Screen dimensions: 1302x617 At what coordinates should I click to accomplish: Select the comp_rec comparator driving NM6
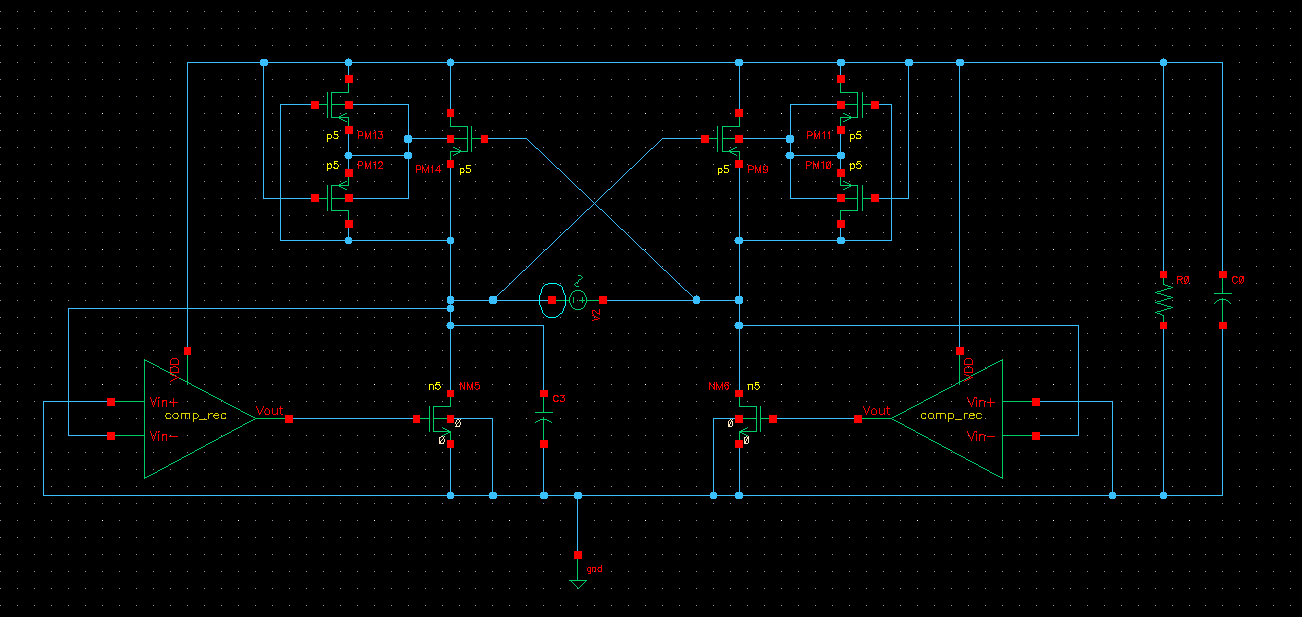click(x=947, y=419)
